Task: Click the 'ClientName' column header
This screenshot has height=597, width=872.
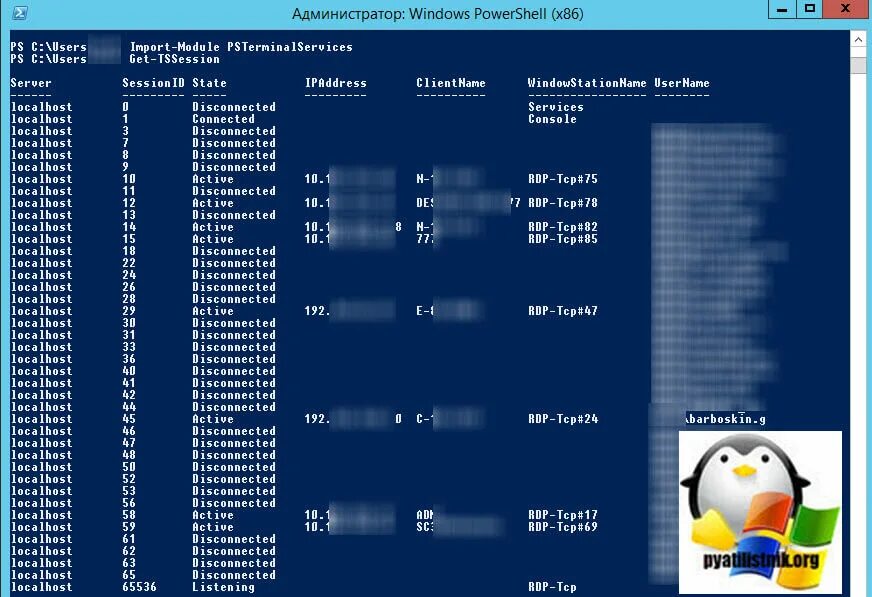Action: (450, 83)
